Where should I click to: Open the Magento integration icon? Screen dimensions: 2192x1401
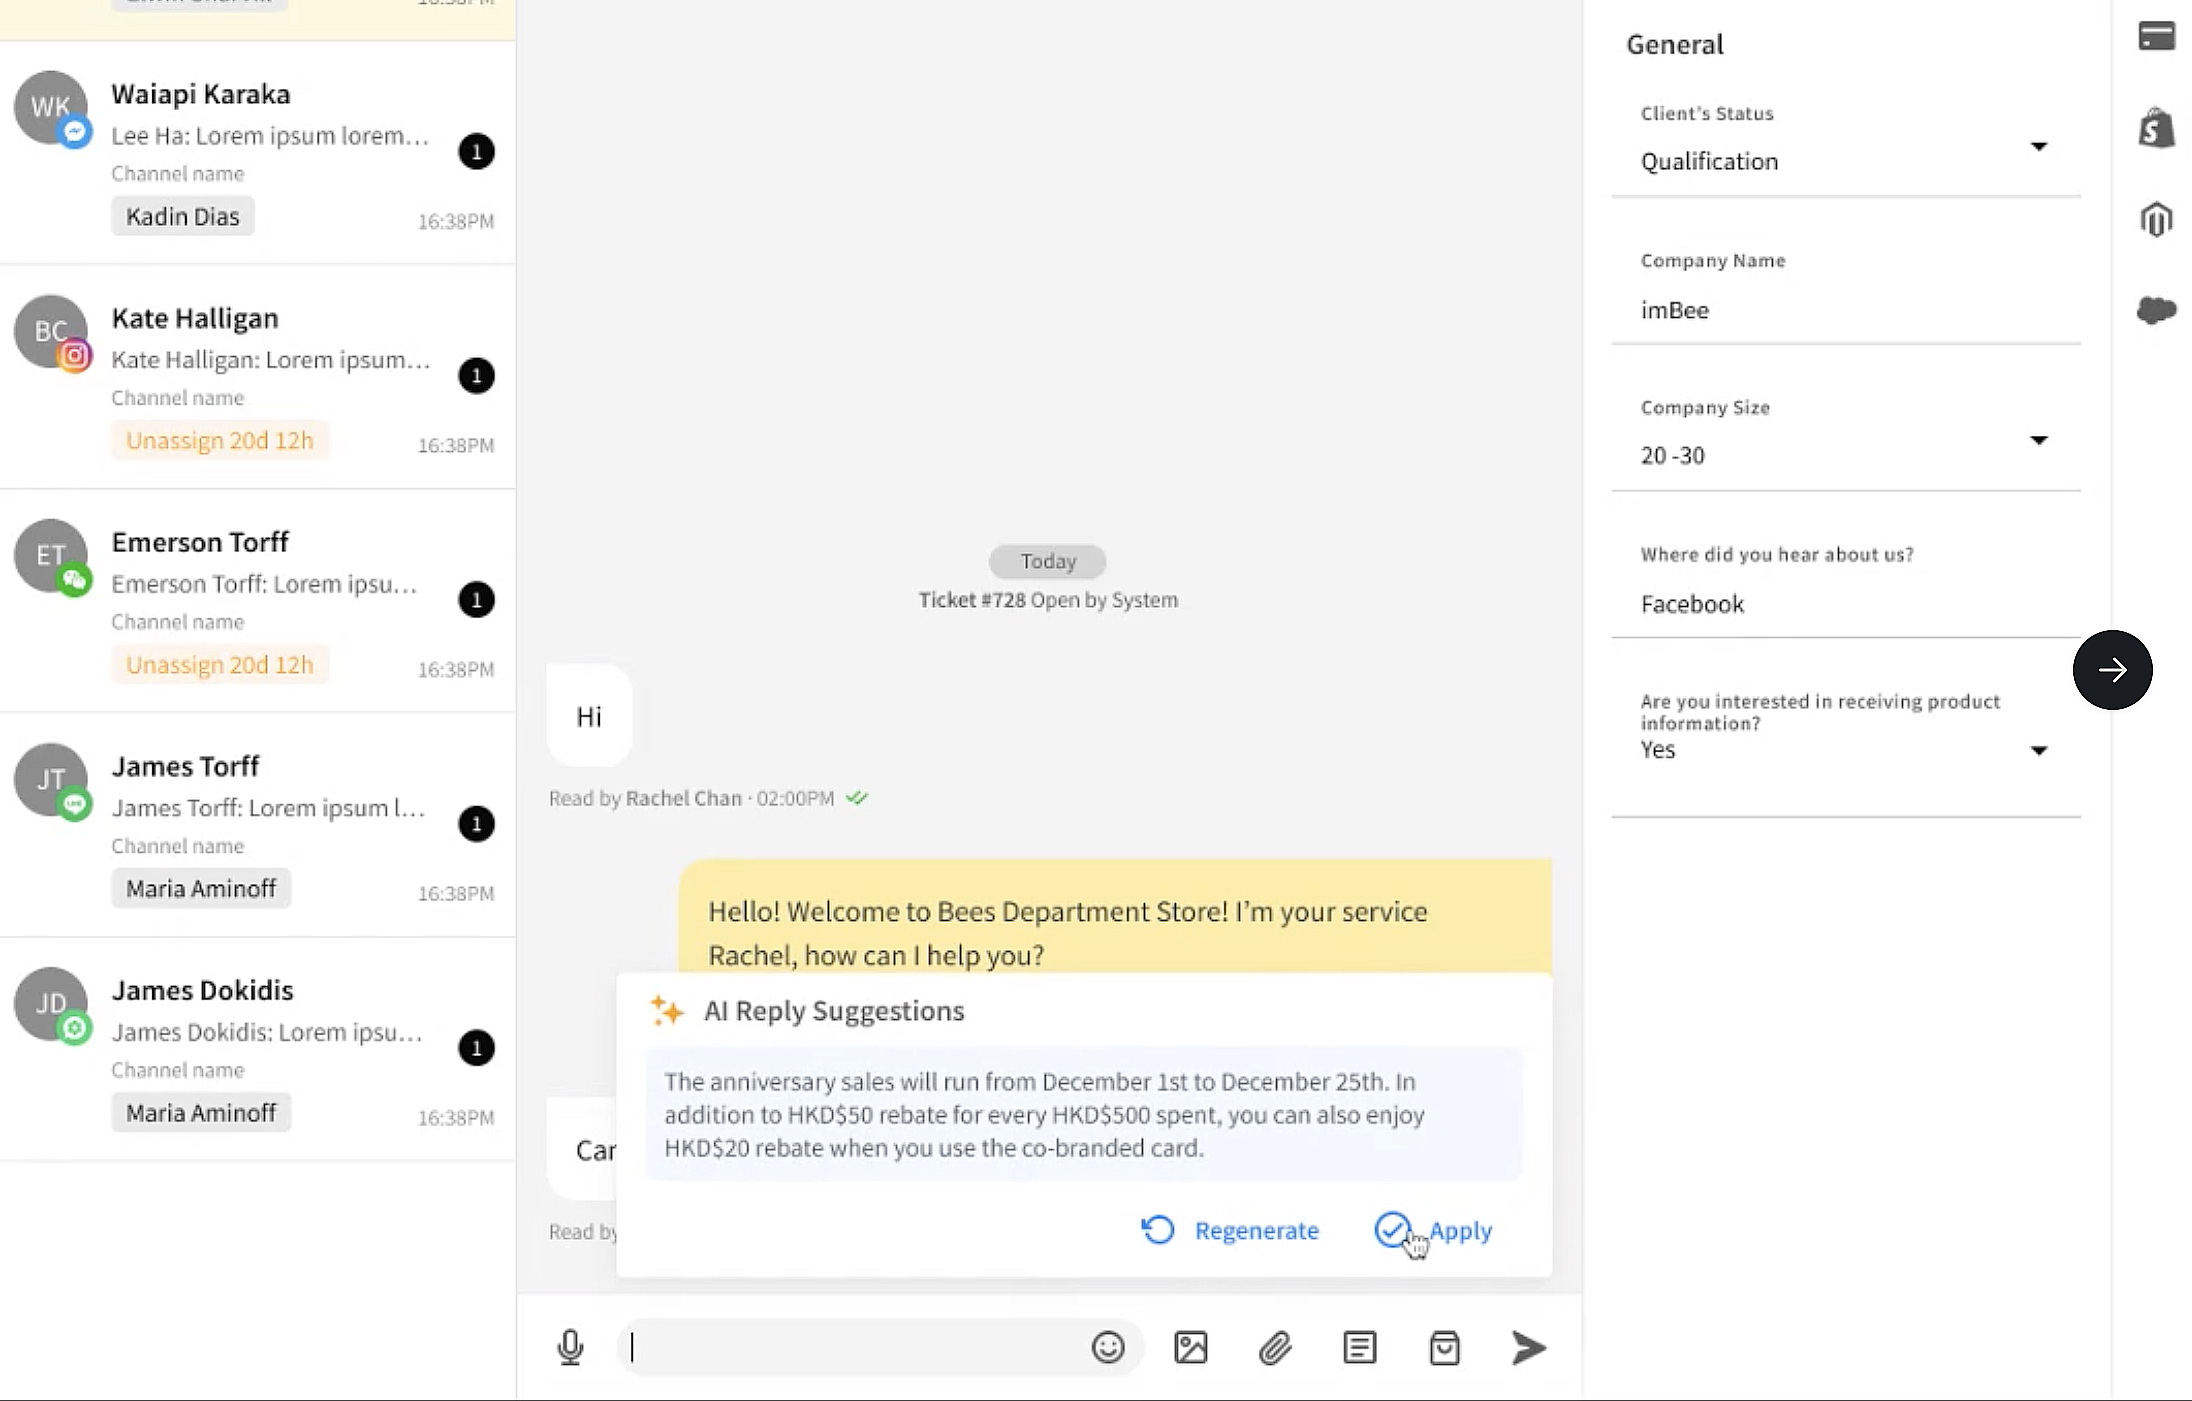[x=2157, y=219]
